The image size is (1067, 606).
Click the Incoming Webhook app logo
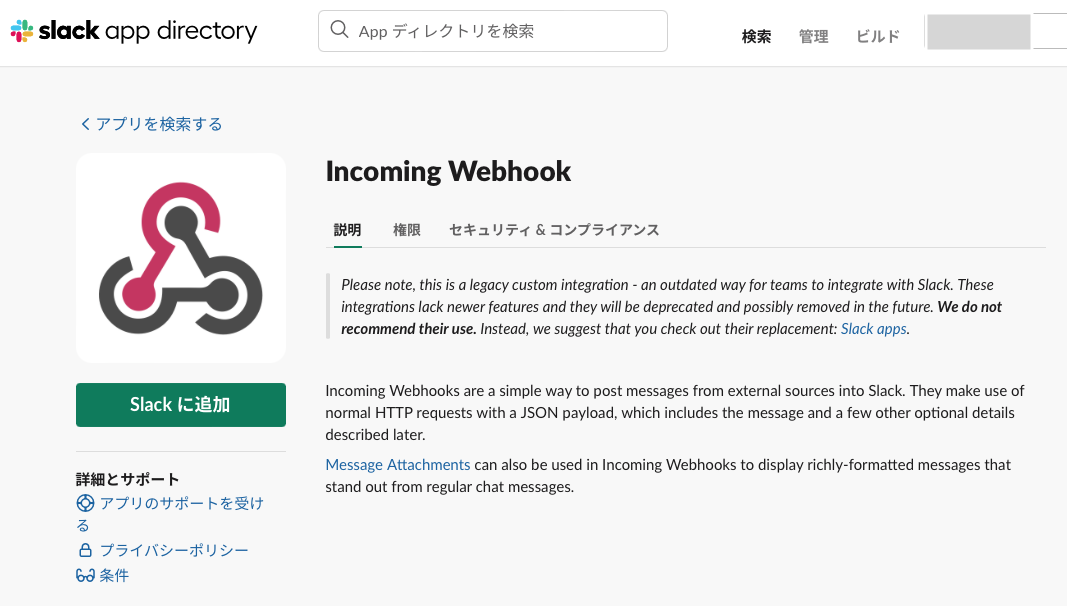(x=181, y=258)
